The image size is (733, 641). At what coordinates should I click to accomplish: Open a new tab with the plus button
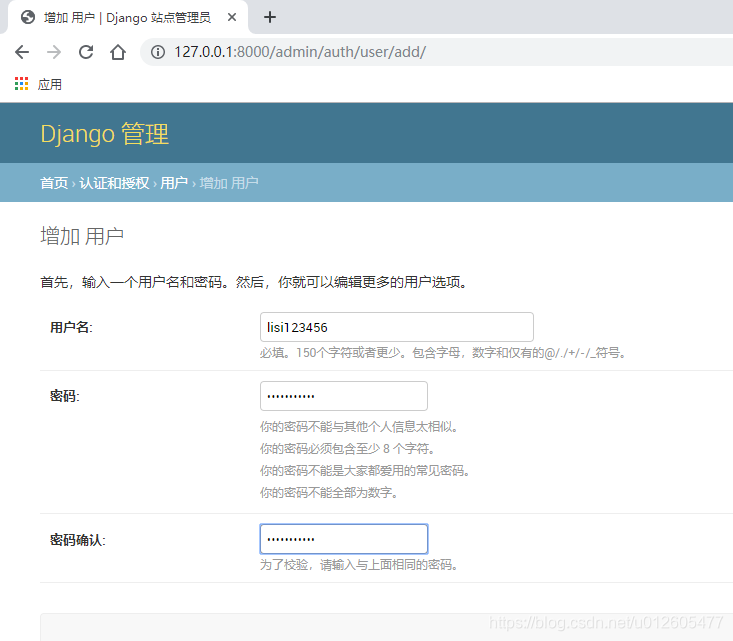pyautogui.click(x=270, y=17)
